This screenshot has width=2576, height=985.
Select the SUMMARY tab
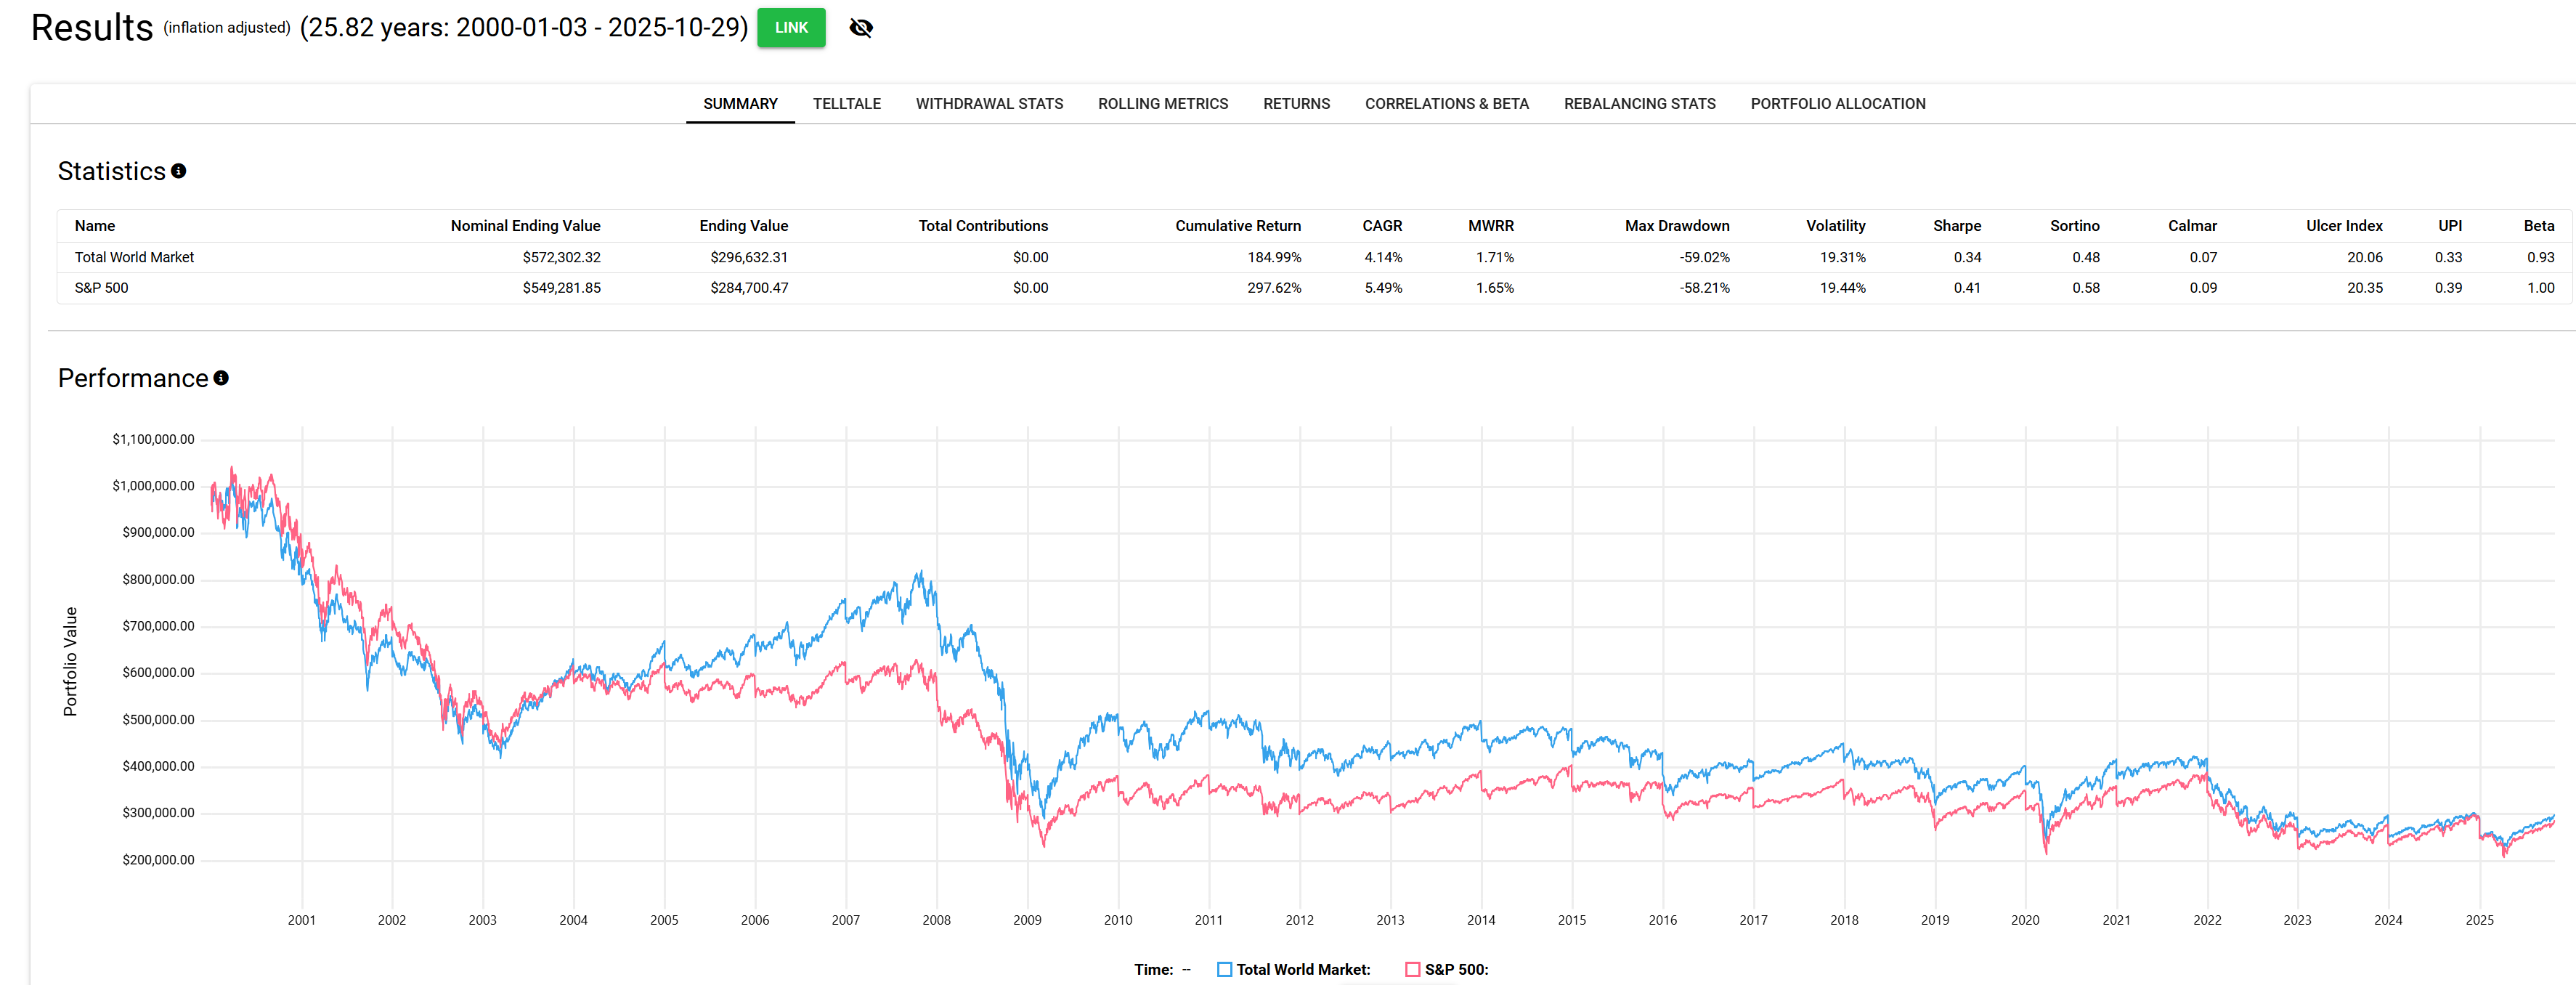[740, 104]
